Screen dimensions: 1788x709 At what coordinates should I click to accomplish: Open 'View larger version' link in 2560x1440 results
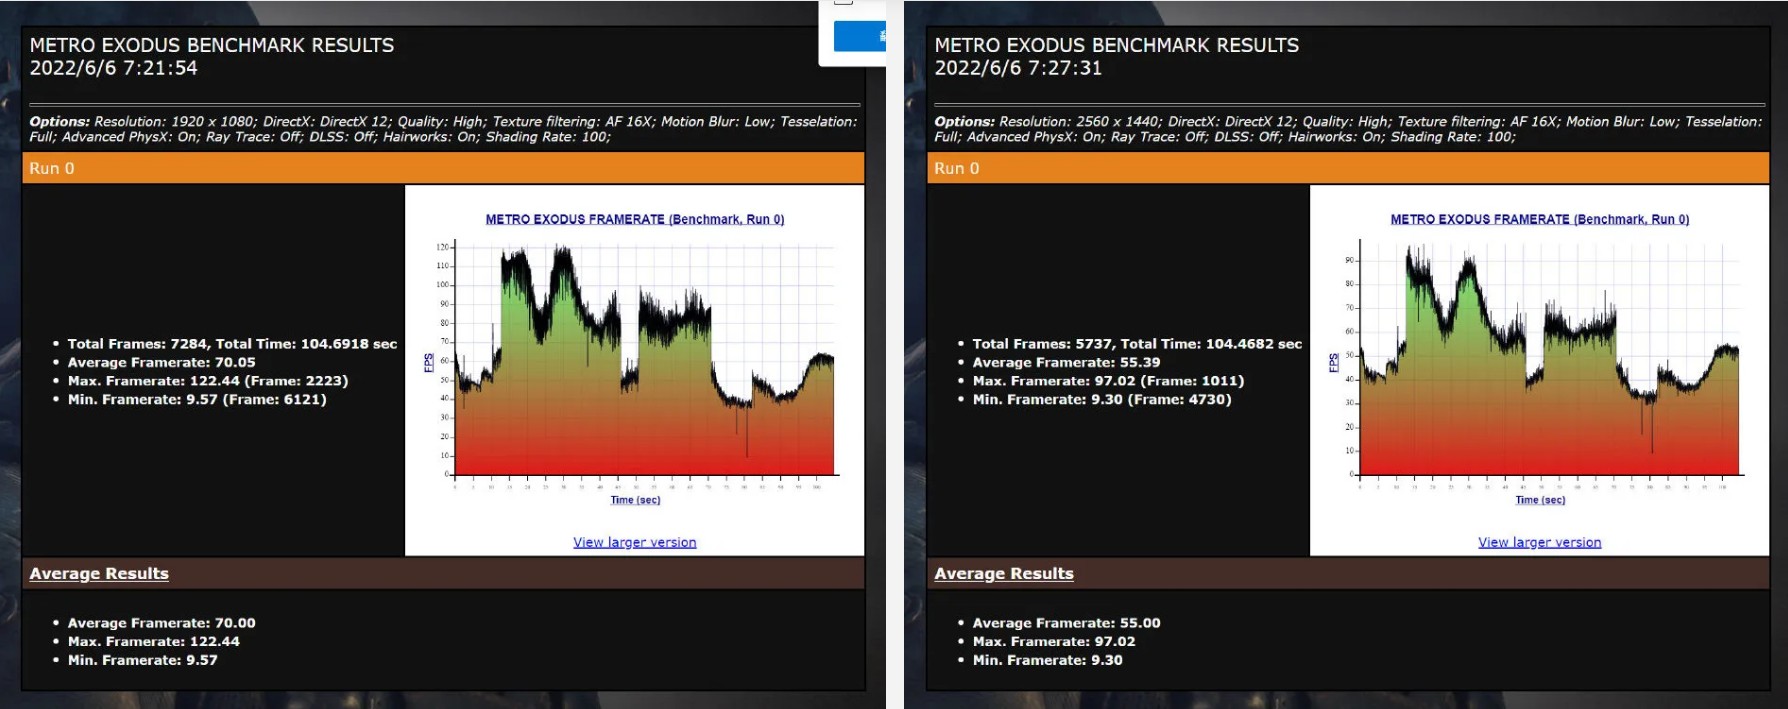[x=1539, y=542]
